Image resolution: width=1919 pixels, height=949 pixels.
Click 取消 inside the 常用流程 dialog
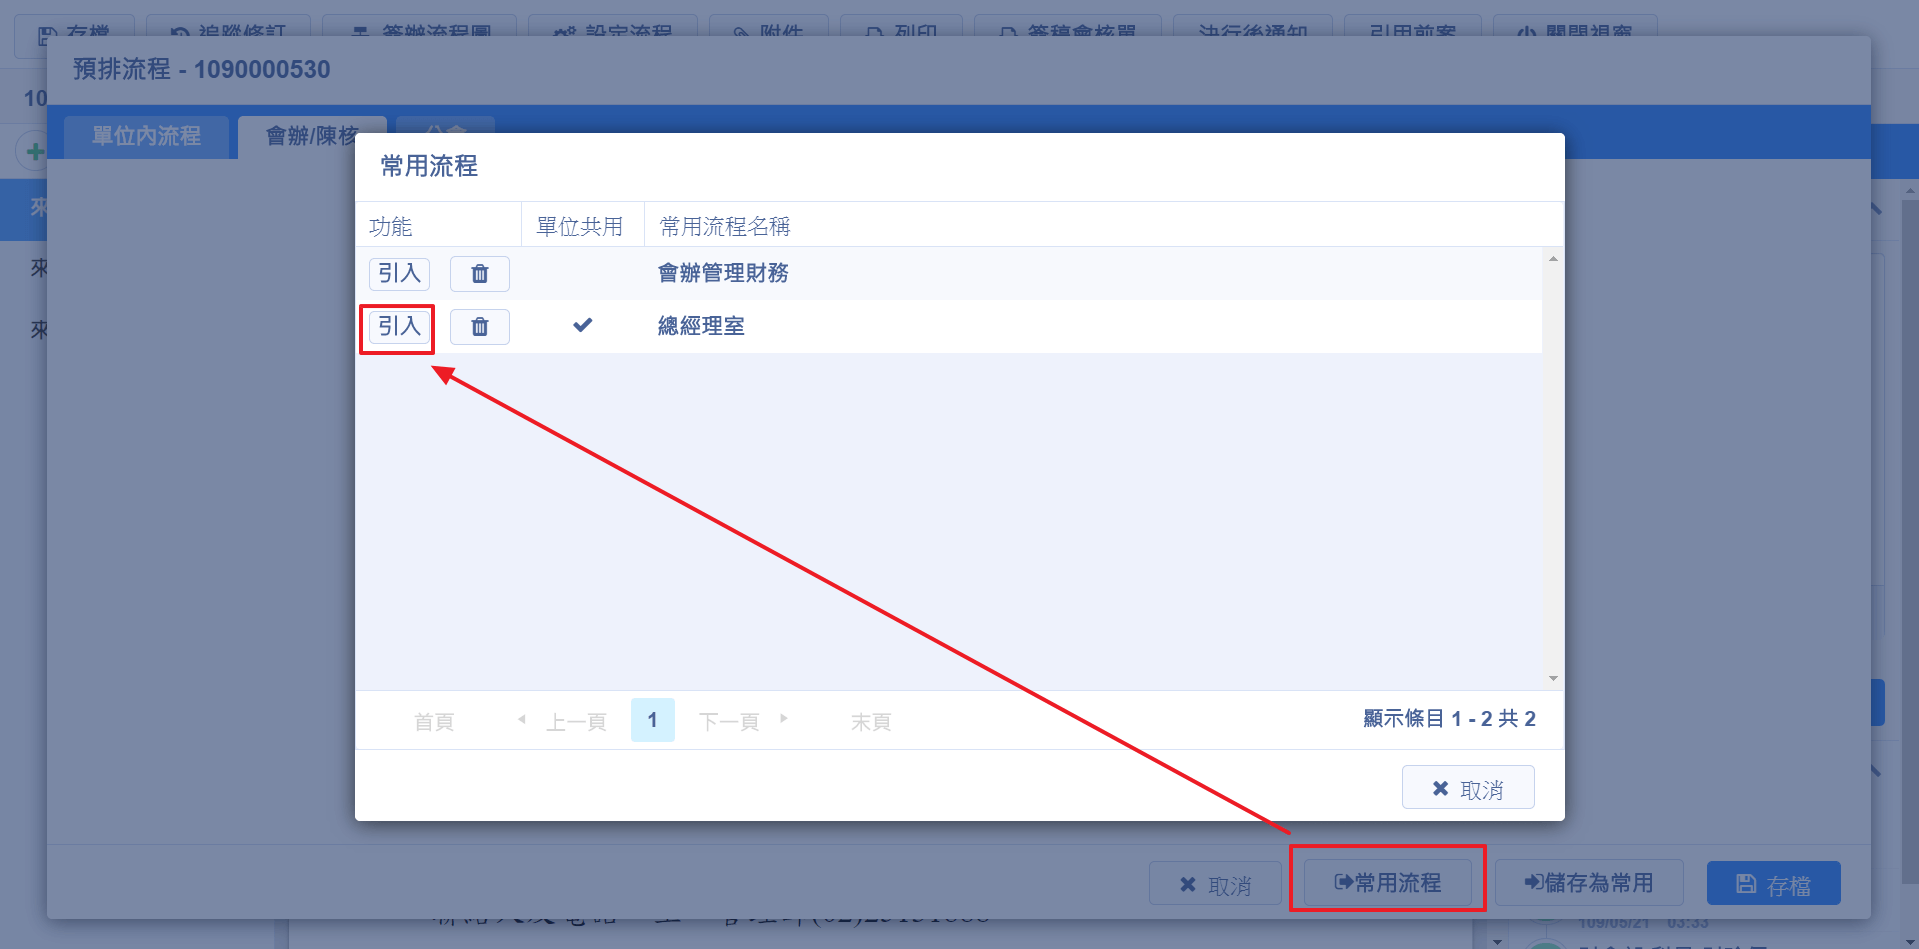pos(1467,789)
